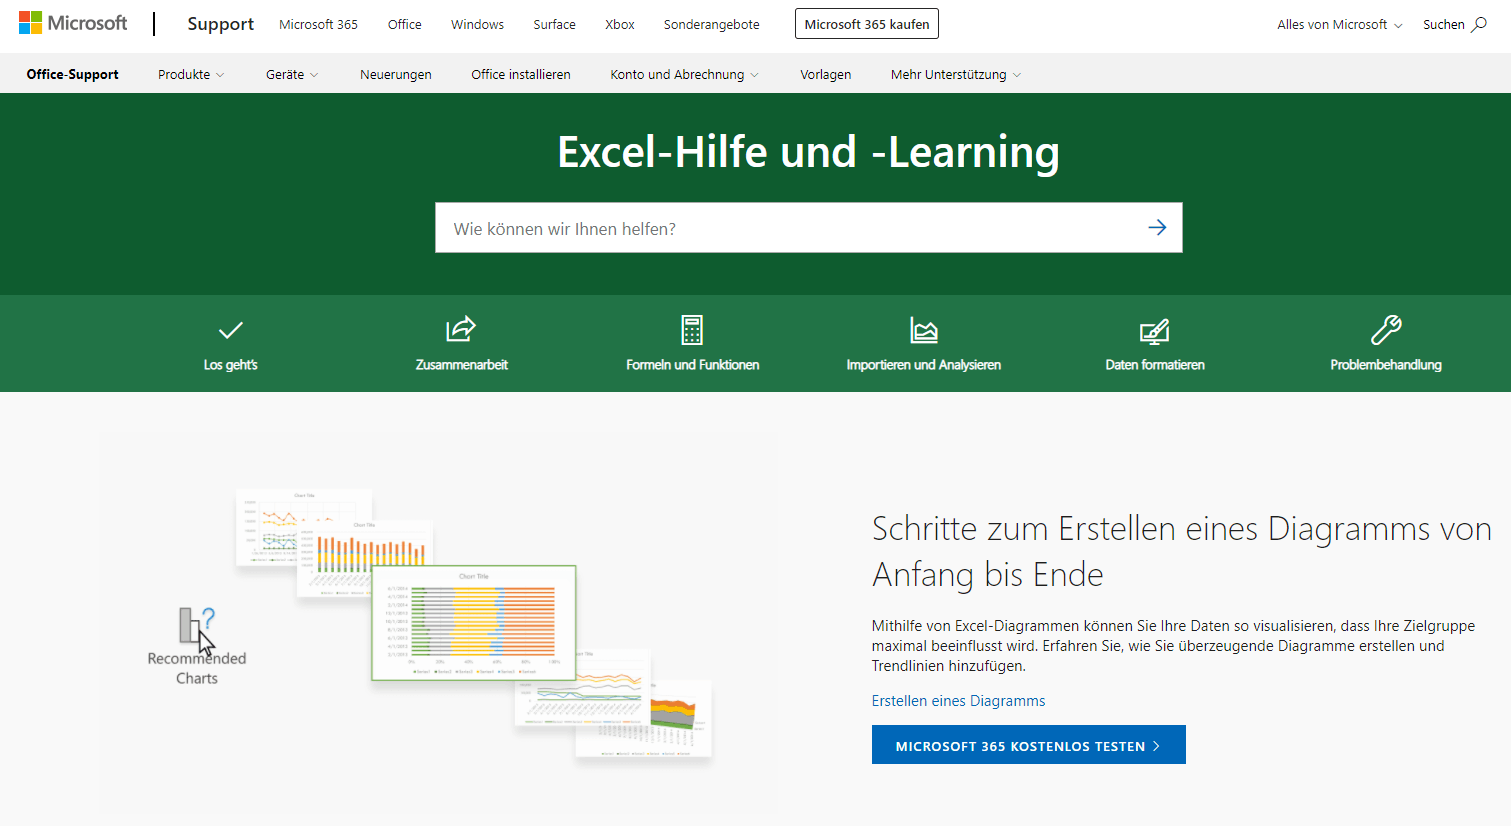This screenshot has height=826, width=1511.
Task: Click the Microsoft logo
Action: coord(73,23)
